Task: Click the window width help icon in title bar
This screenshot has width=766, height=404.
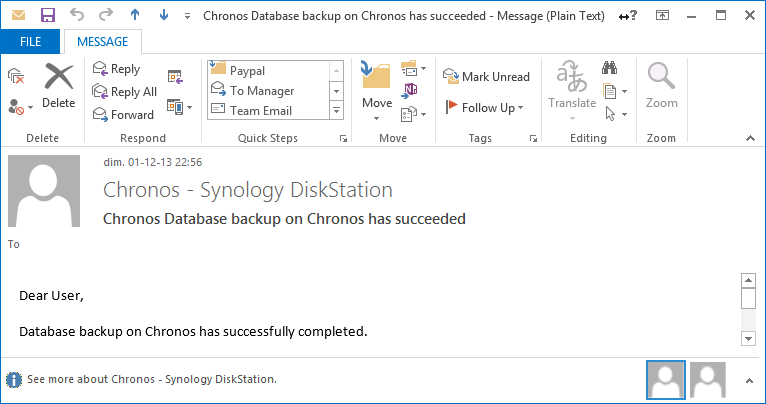Action: 628,16
